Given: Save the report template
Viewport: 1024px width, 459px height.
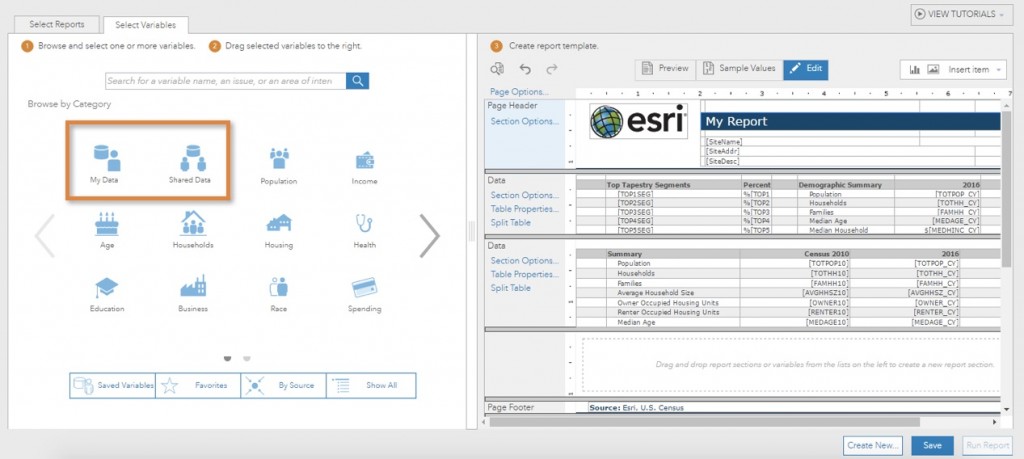Looking at the screenshot, I should coord(933,445).
